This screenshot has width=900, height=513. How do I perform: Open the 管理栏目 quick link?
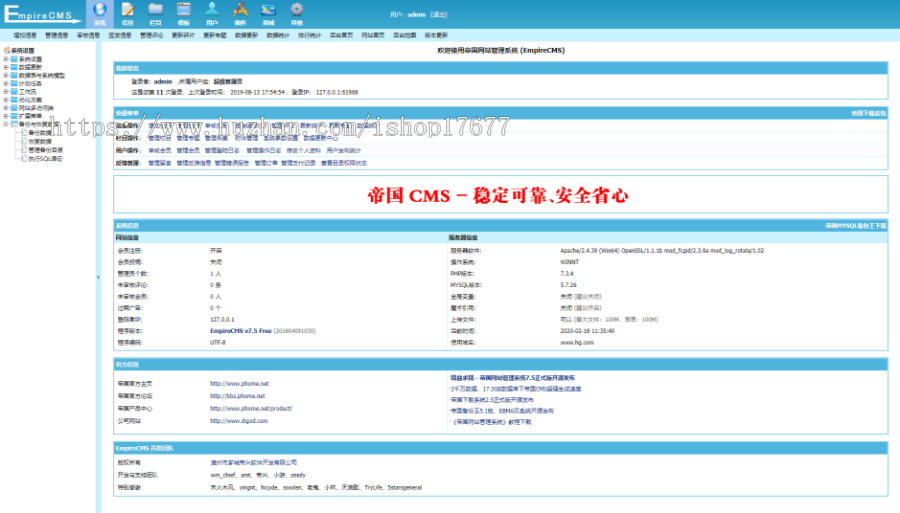(x=160, y=138)
